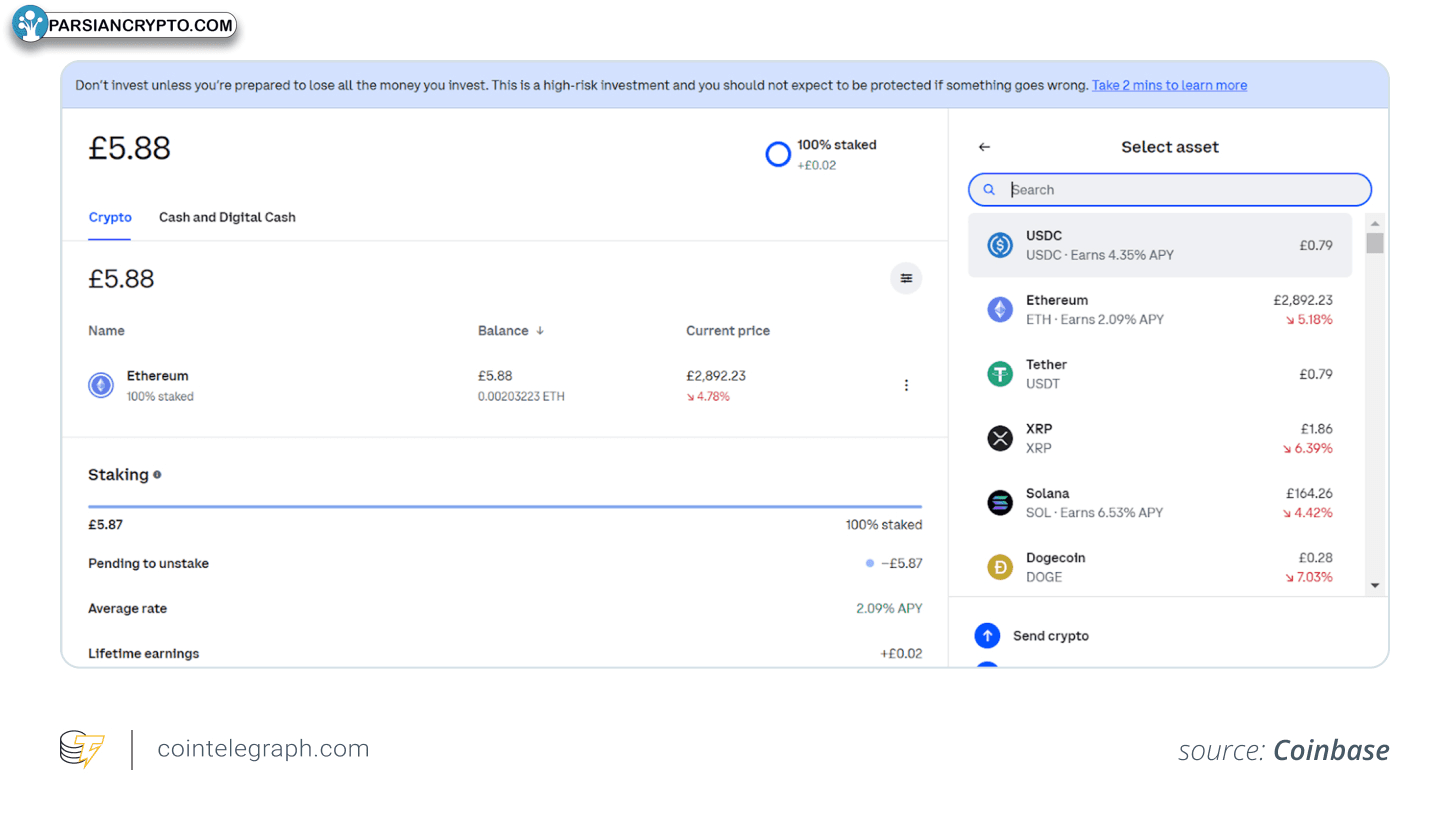Click the 2.09% APY average rate

pyautogui.click(x=889, y=608)
